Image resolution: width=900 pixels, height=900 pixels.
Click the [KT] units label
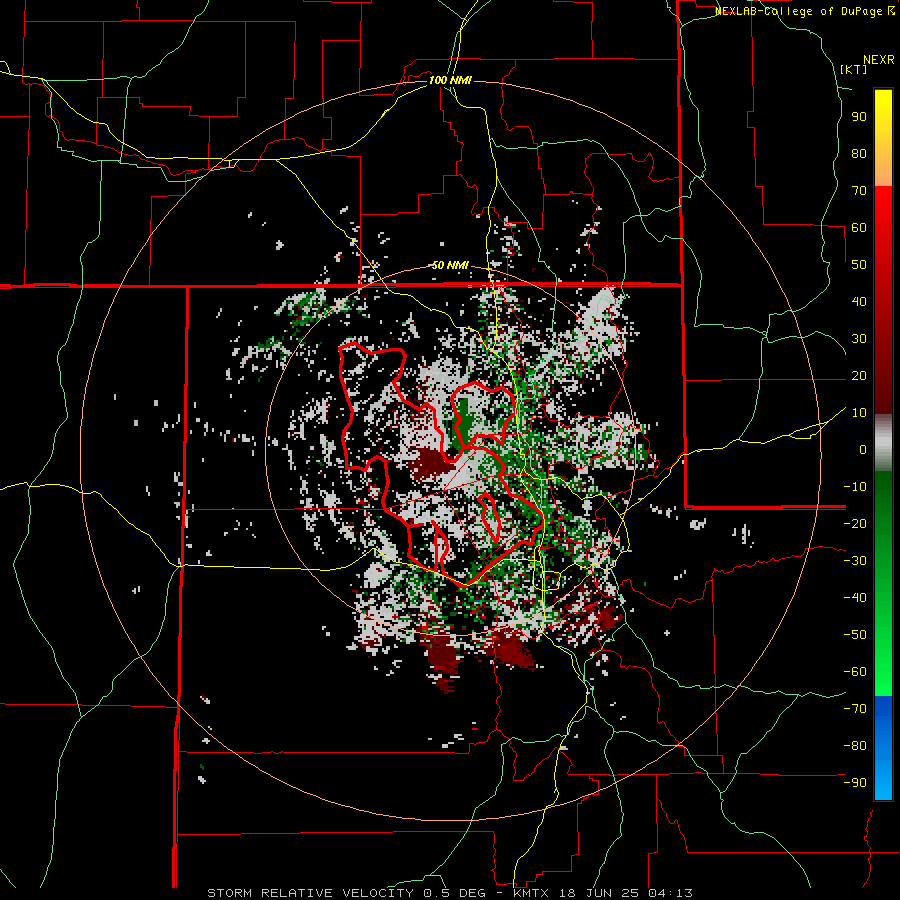[x=854, y=69]
